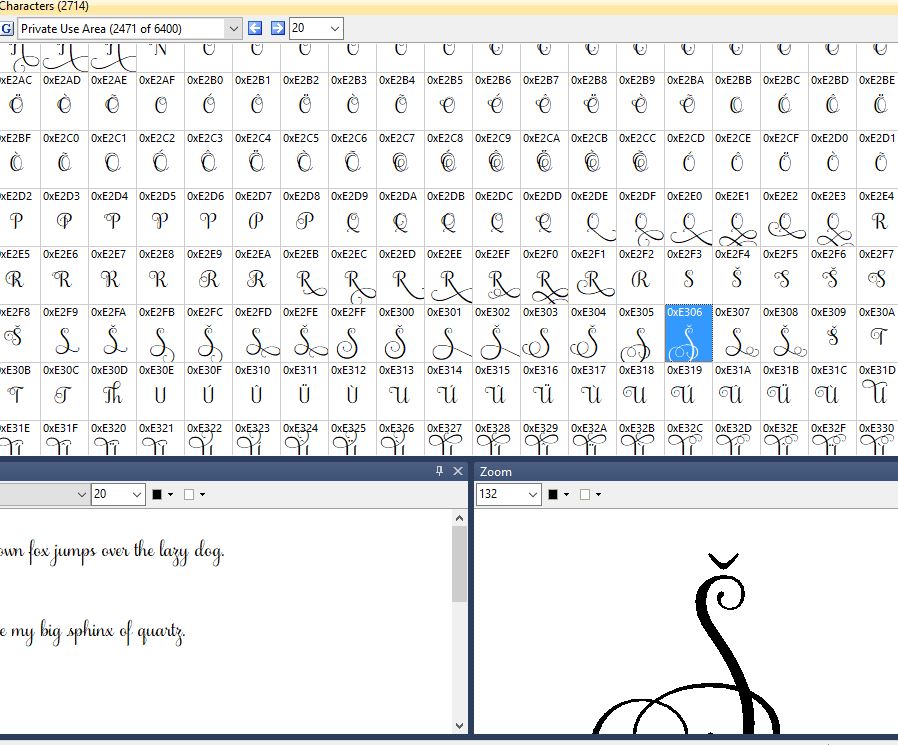Select glyph cell 0xE2F1
This screenshot has width=898, height=745.
pos(592,275)
